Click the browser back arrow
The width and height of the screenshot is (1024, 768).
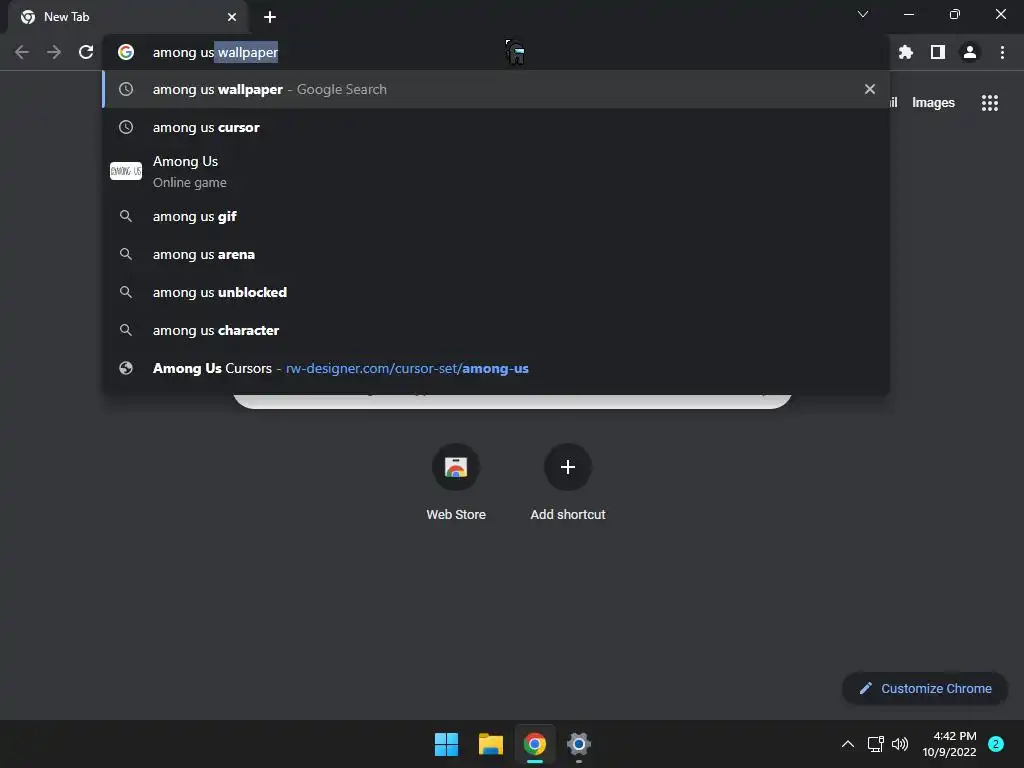click(22, 52)
